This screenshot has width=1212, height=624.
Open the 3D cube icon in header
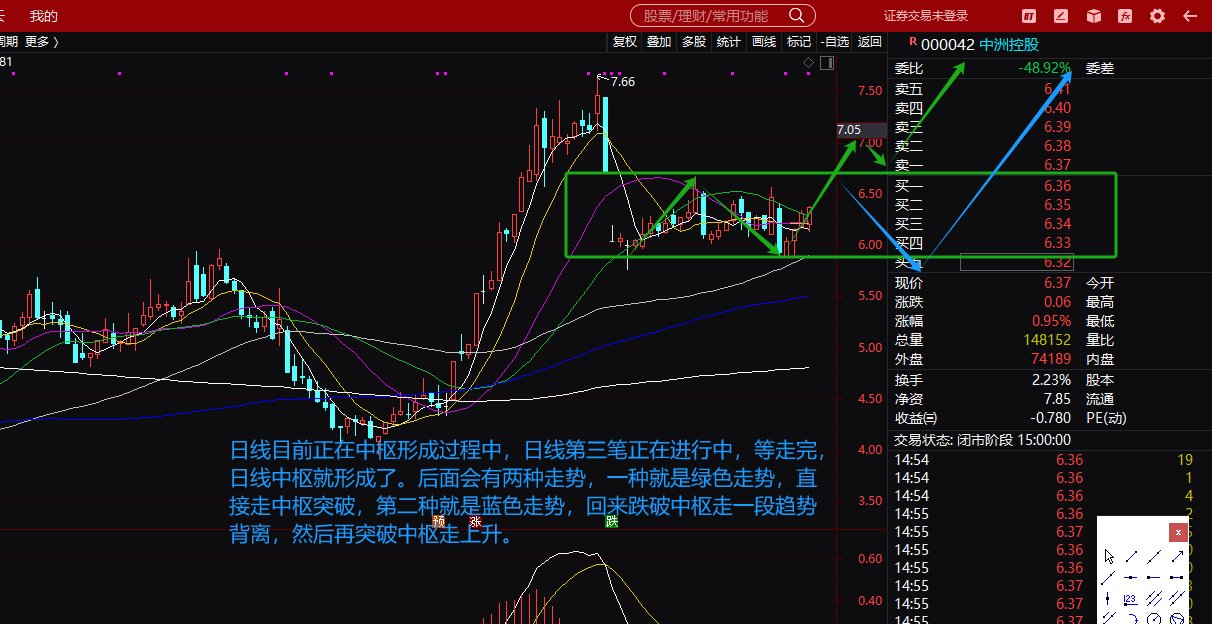click(1094, 16)
